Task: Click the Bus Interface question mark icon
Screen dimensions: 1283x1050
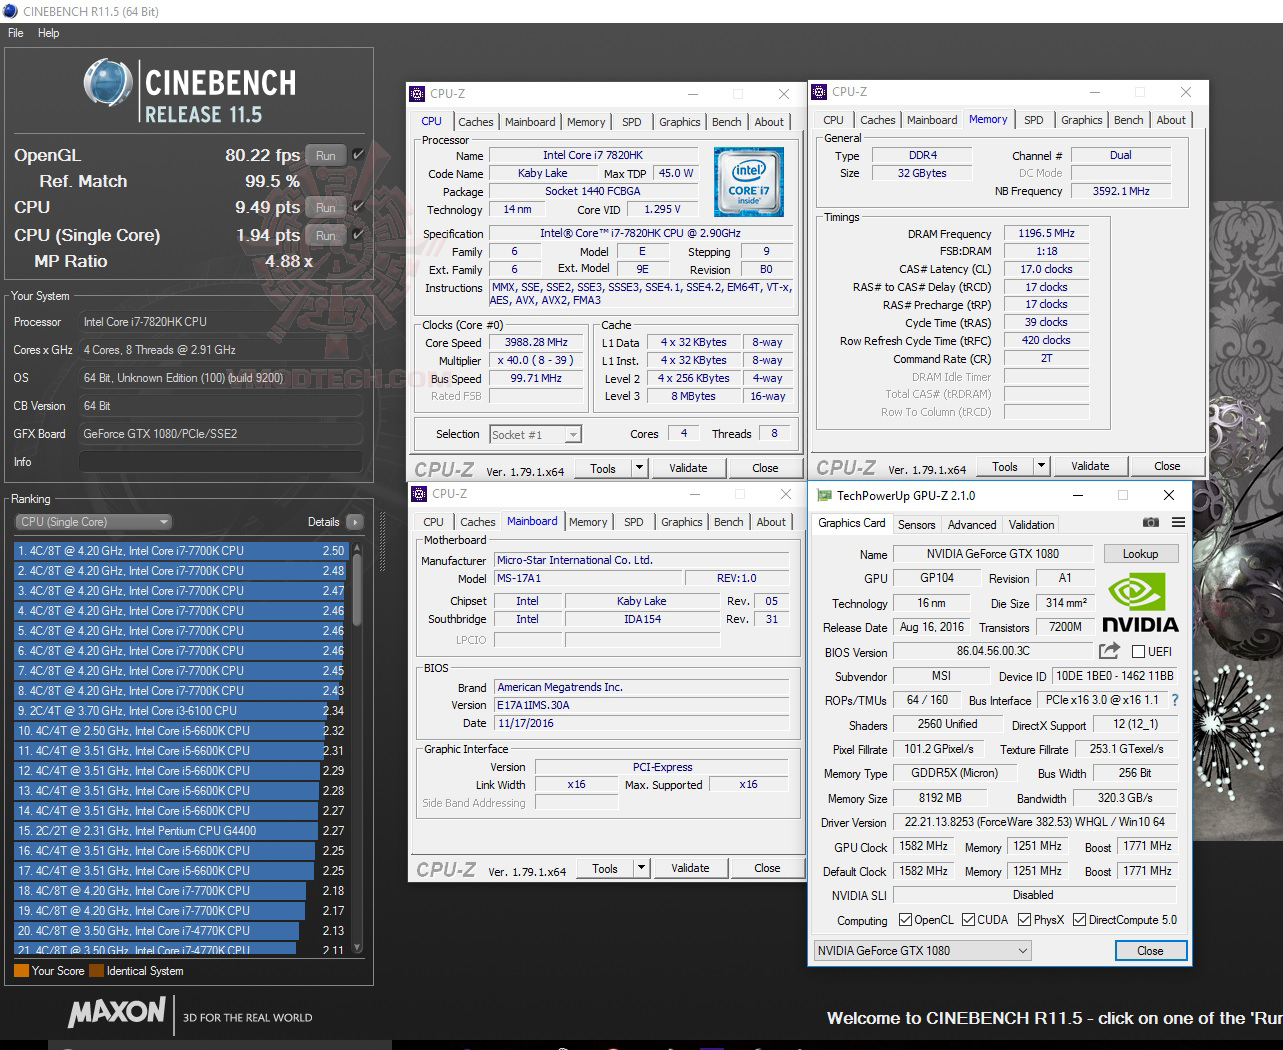Action: [x=1175, y=700]
